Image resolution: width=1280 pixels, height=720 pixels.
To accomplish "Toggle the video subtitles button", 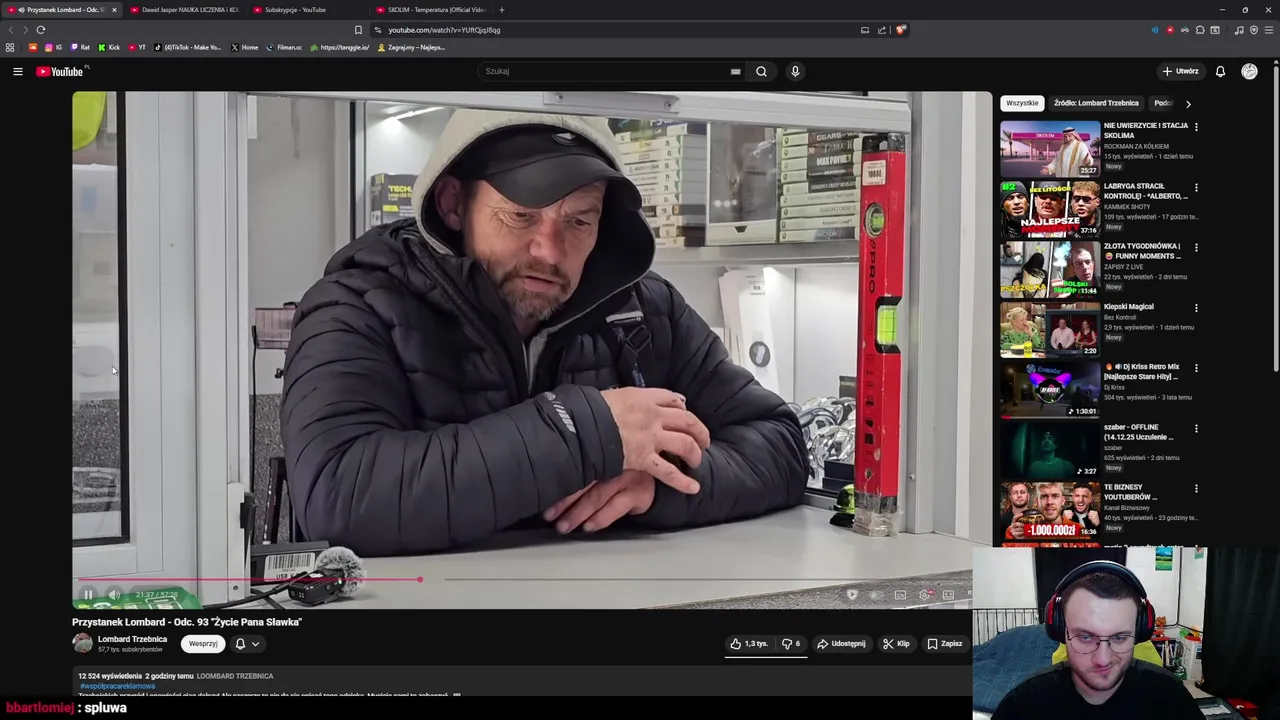I will tap(900, 595).
